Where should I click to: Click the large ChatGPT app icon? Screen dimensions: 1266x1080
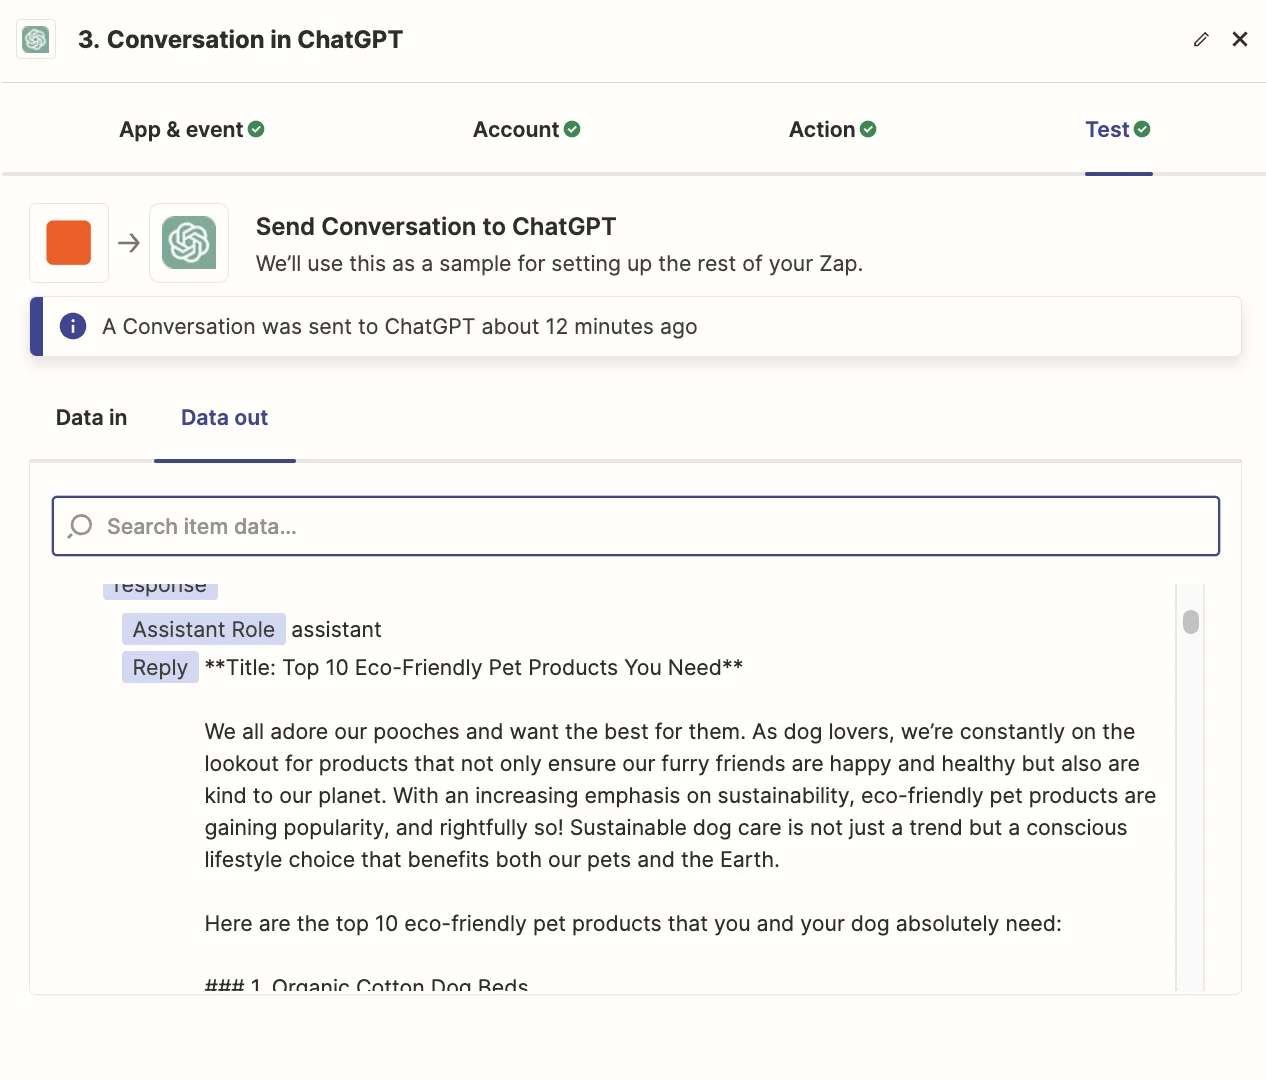(189, 243)
